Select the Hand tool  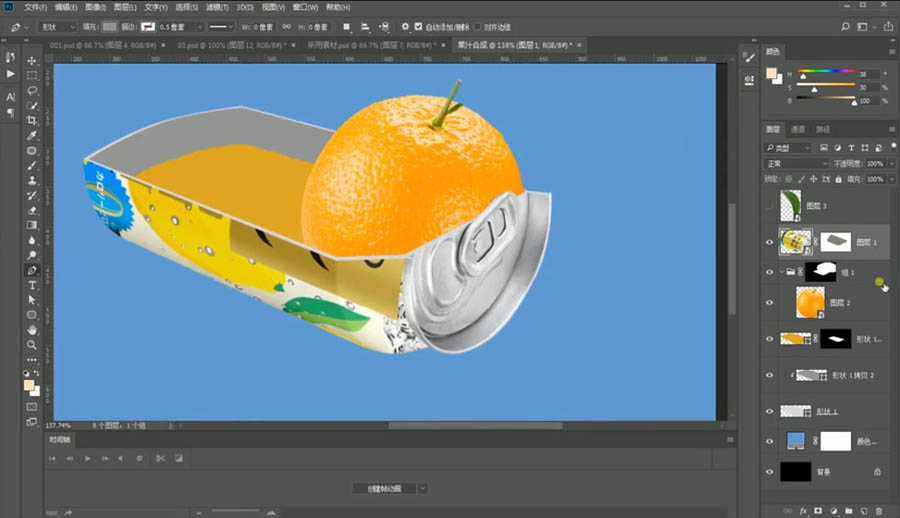coord(32,329)
